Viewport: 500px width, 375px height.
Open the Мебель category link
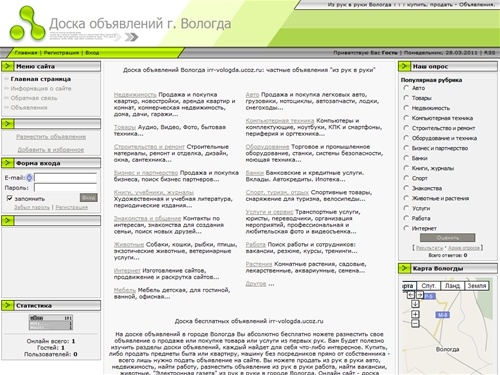point(125,290)
